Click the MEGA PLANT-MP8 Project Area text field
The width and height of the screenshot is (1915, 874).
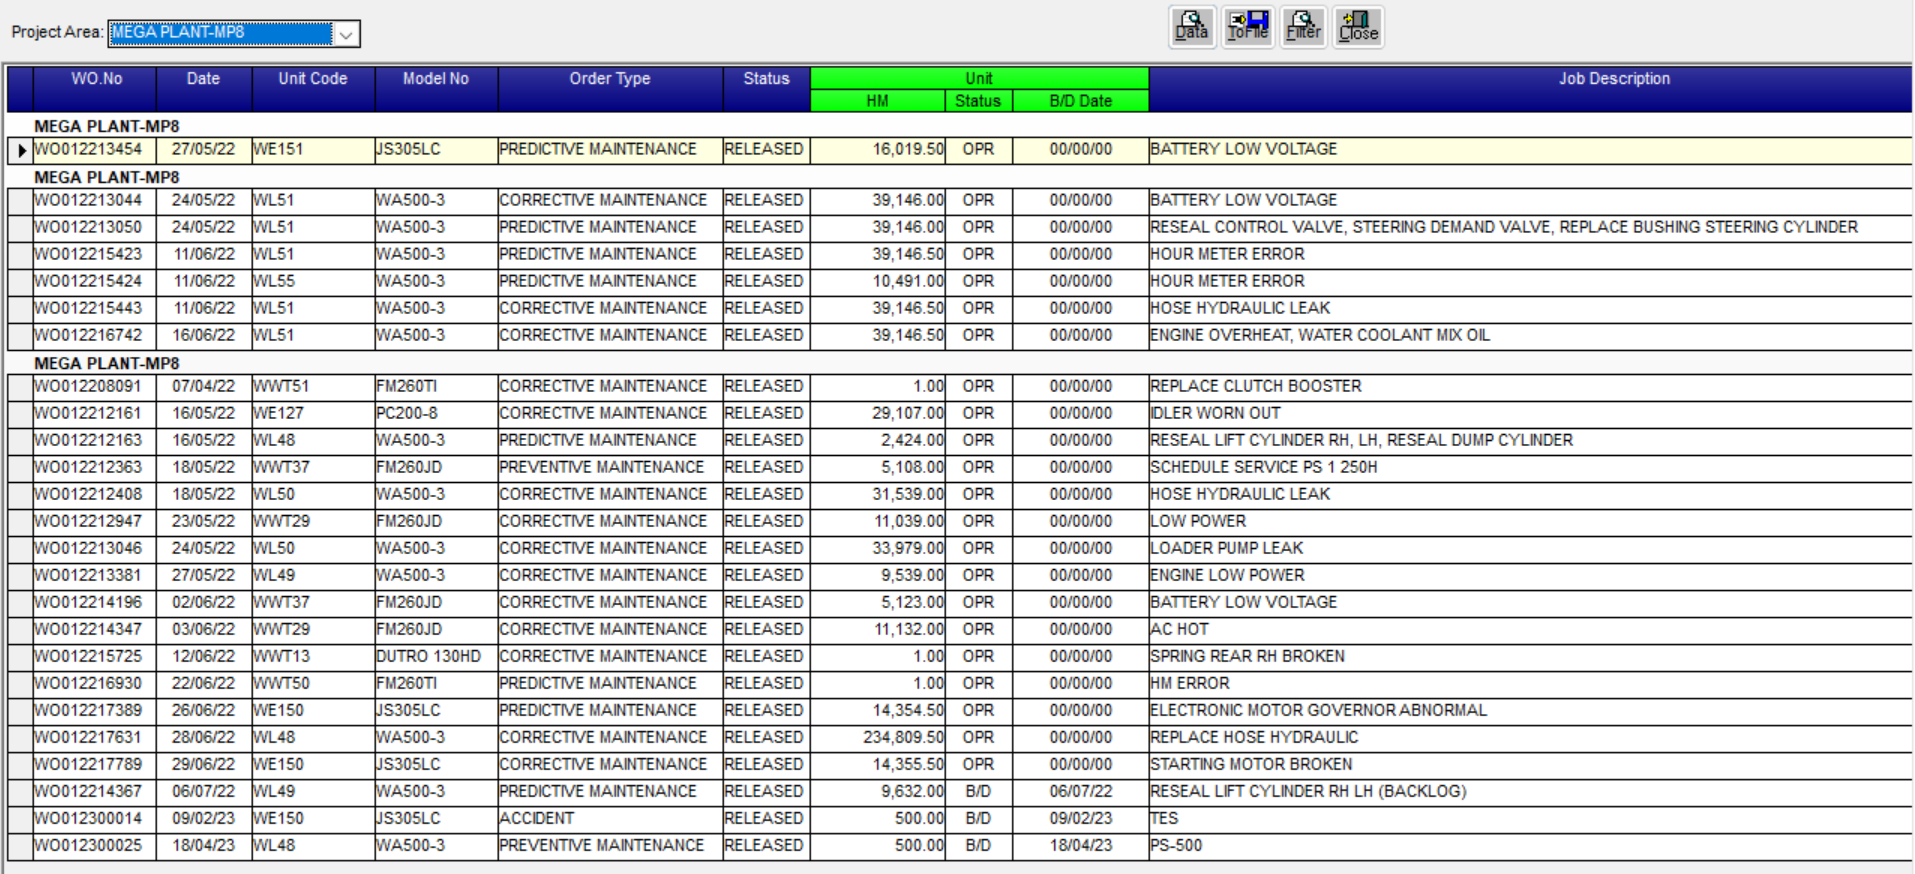pos(220,33)
